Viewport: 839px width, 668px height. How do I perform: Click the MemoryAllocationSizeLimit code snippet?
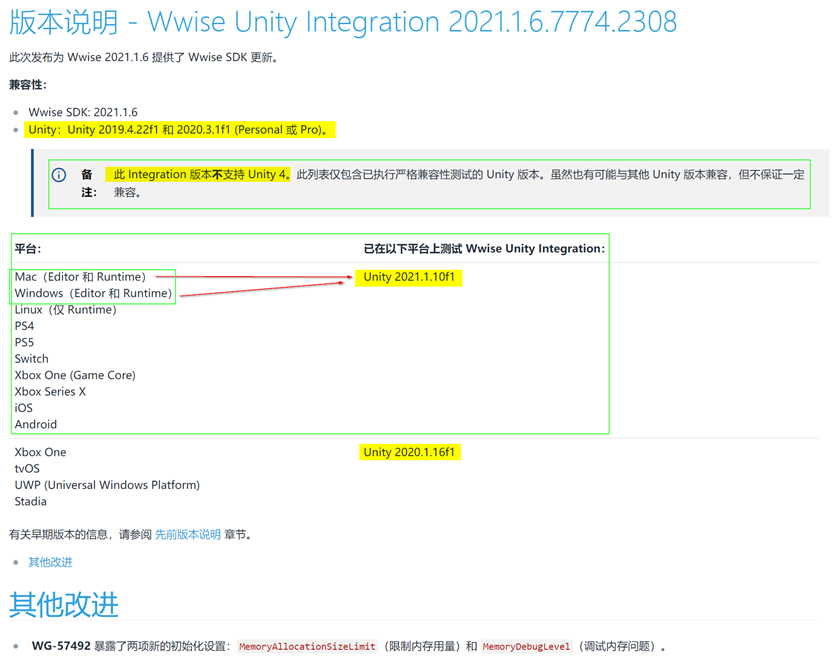click(306, 646)
